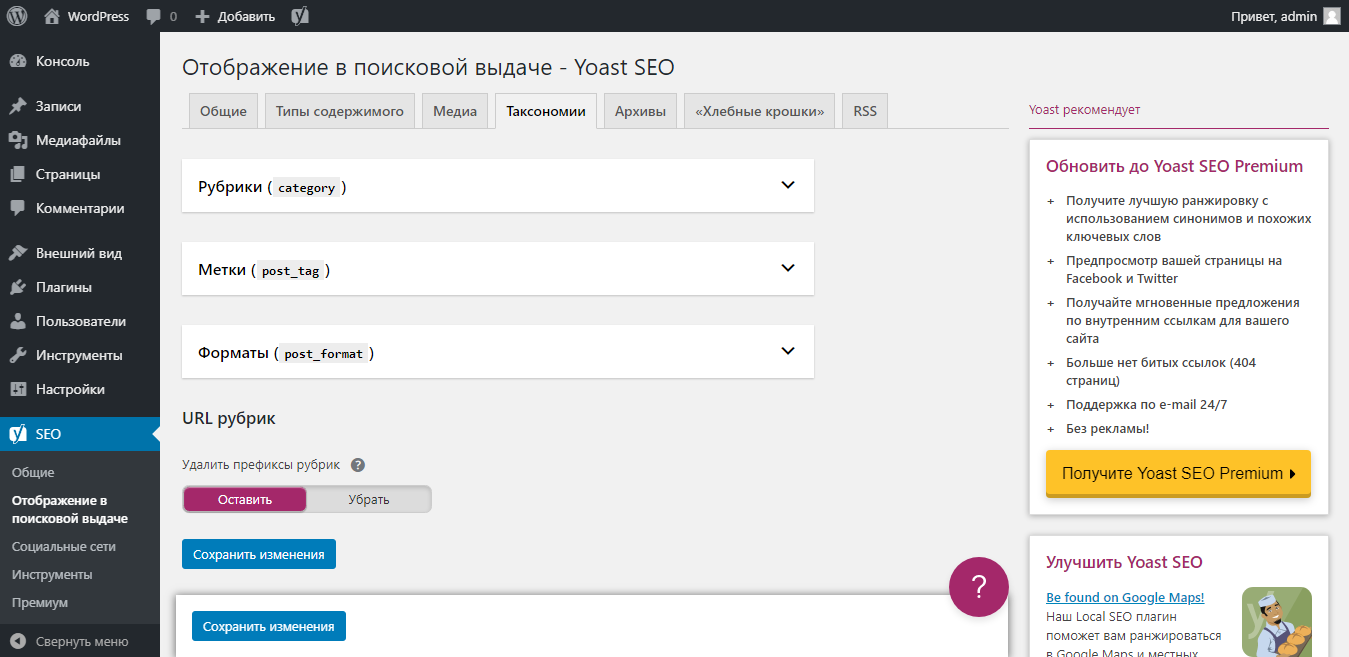Viewport: 1349px width, 657px height.
Task: Open comments via the speech bubble icon
Action: tap(154, 16)
